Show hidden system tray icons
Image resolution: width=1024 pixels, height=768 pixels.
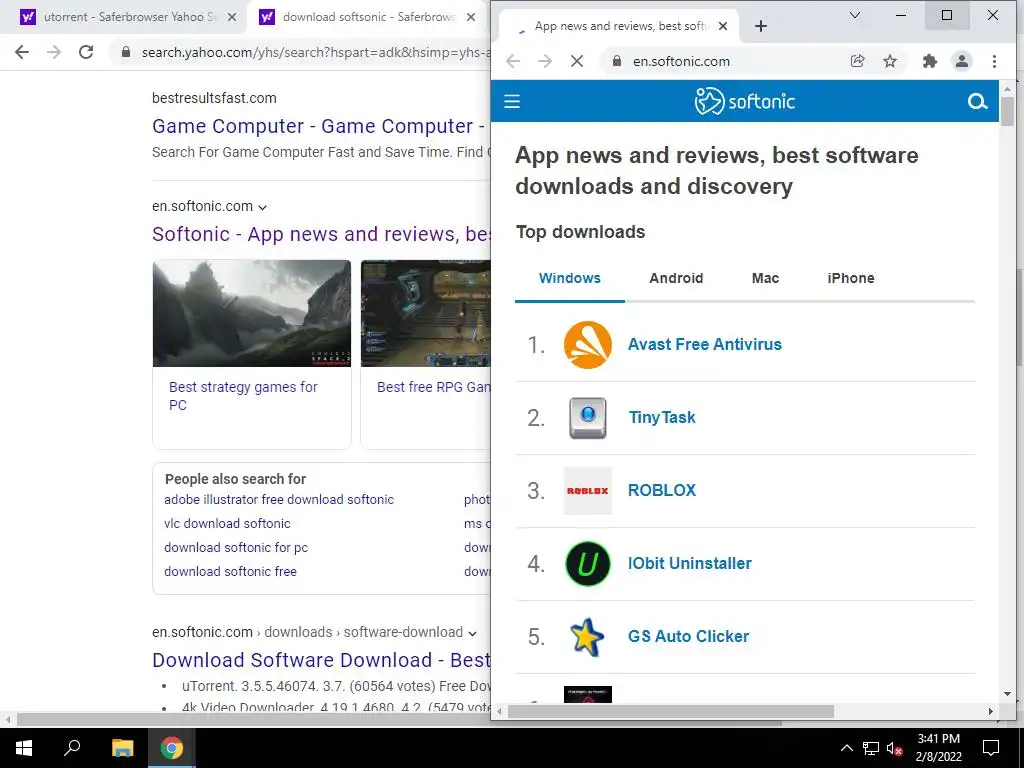(846, 748)
